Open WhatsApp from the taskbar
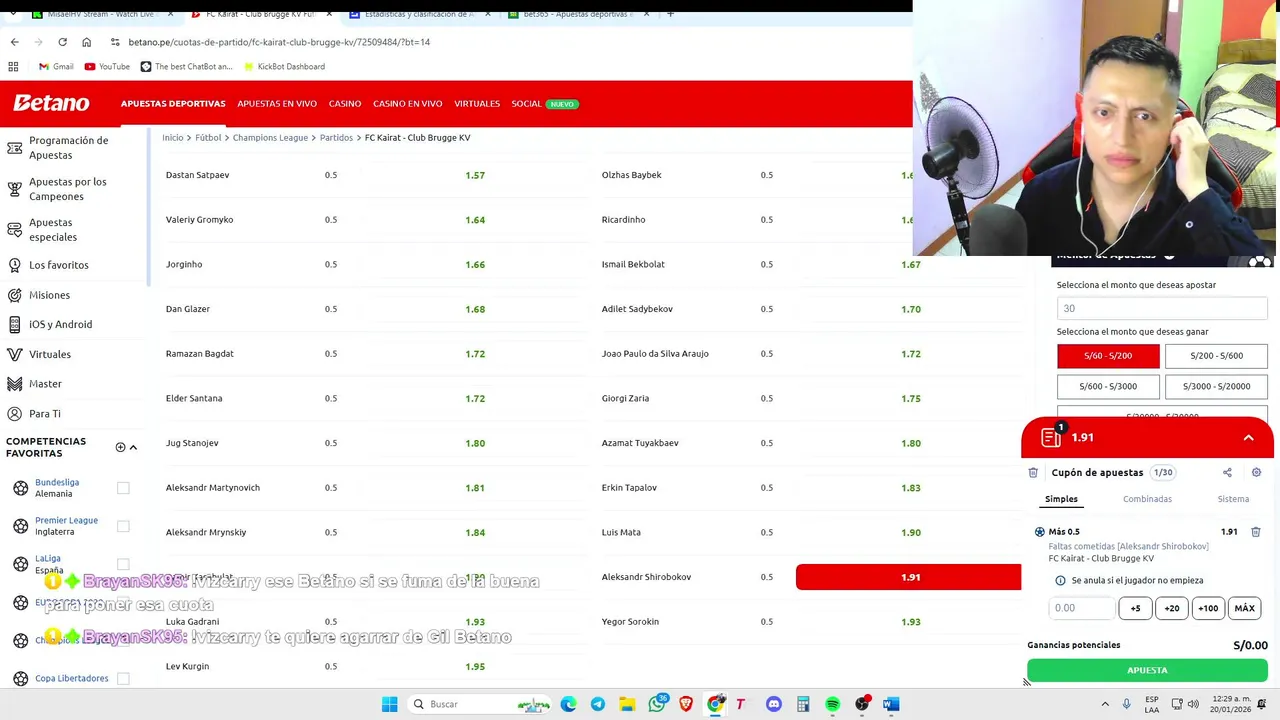Image resolution: width=1280 pixels, height=720 pixels. coord(657,704)
